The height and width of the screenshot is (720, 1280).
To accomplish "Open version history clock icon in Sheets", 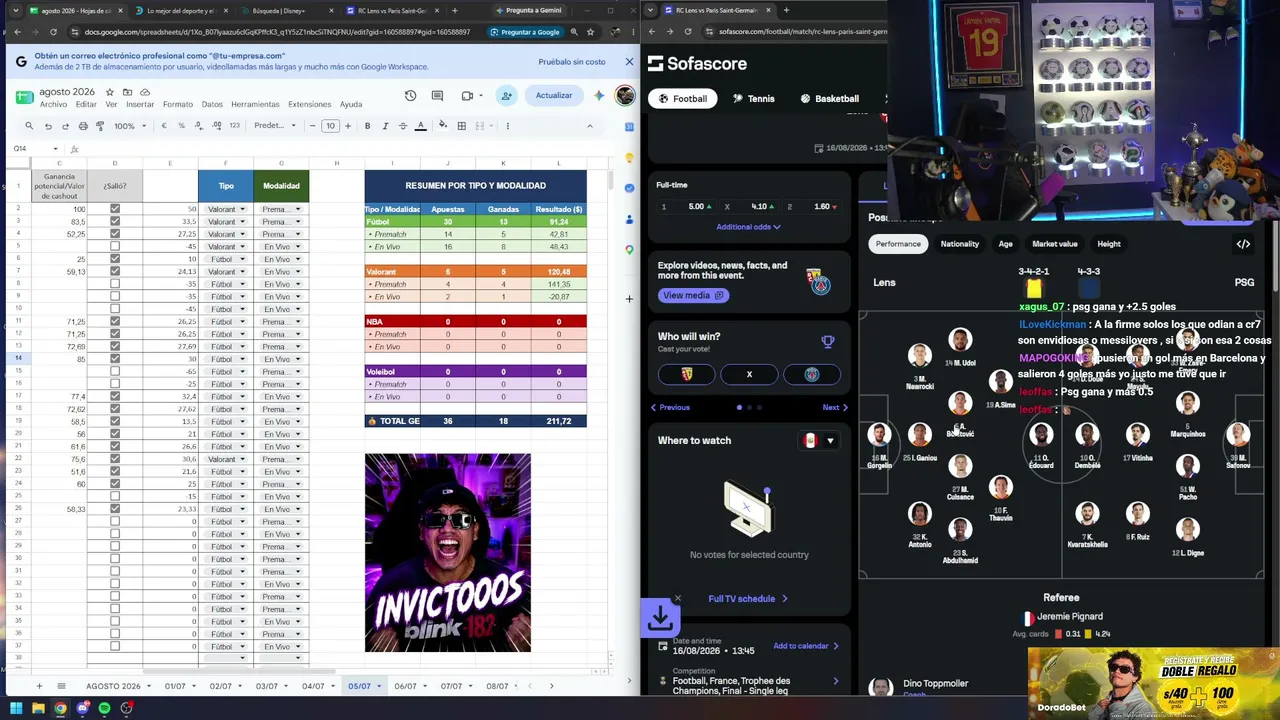I will coord(410,96).
